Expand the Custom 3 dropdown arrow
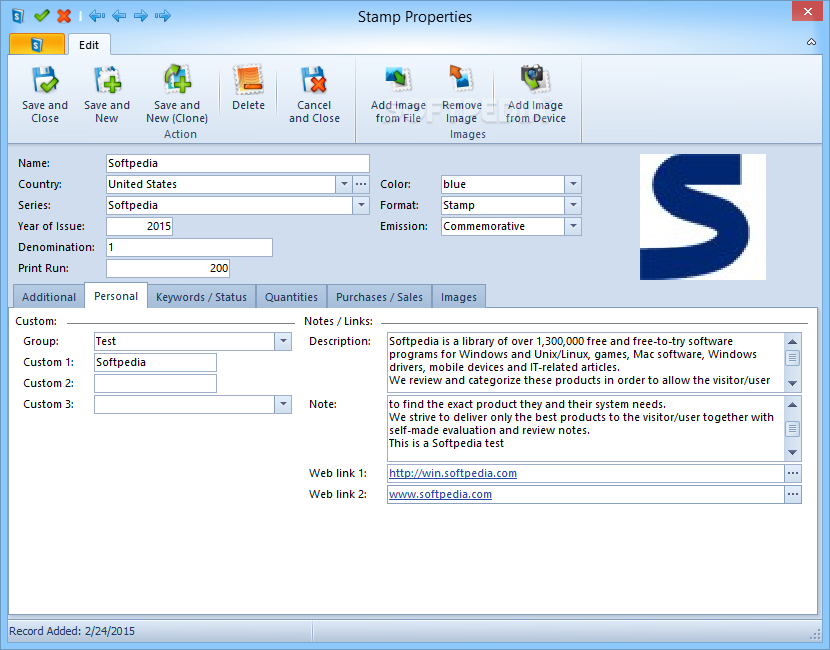830x650 pixels. pyautogui.click(x=283, y=404)
